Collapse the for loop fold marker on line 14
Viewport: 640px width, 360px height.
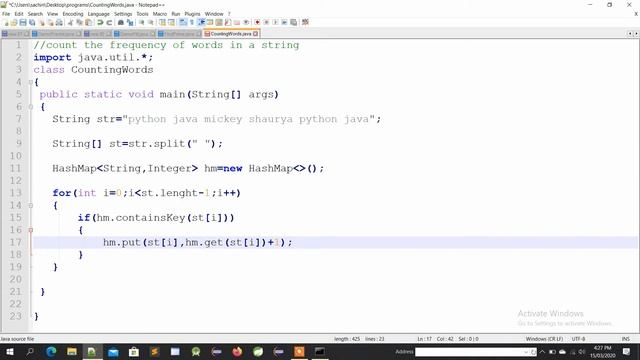31,205
